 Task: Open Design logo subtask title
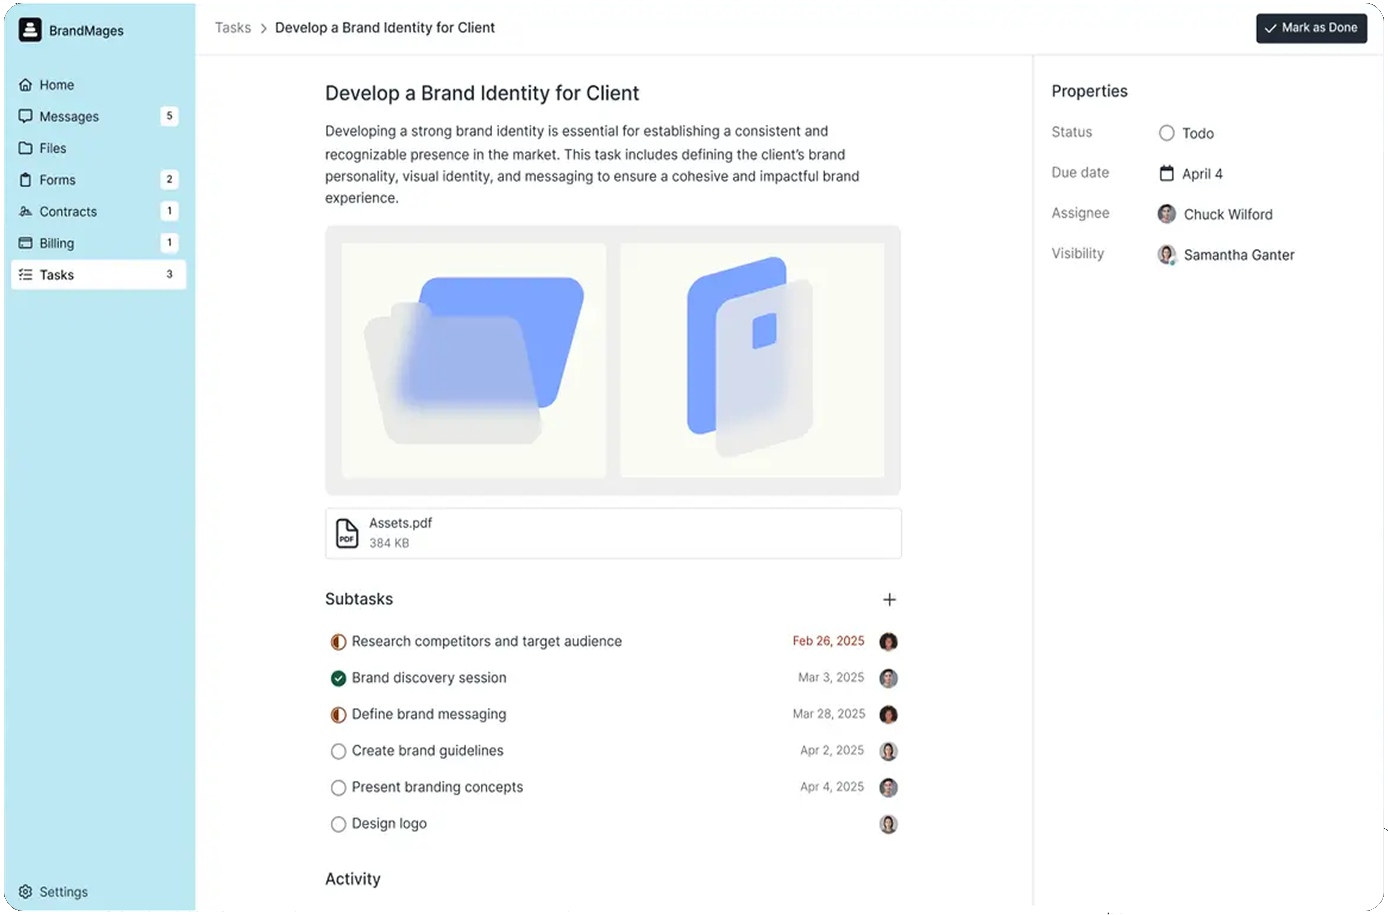[389, 824]
